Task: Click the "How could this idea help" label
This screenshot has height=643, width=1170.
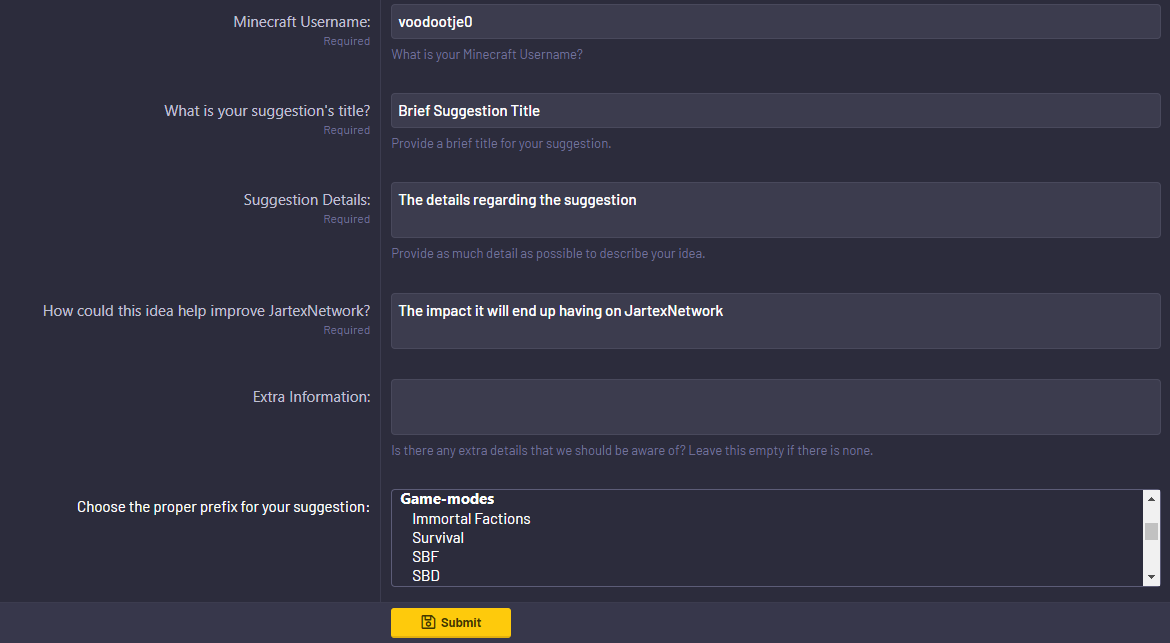Action: [x=206, y=310]
